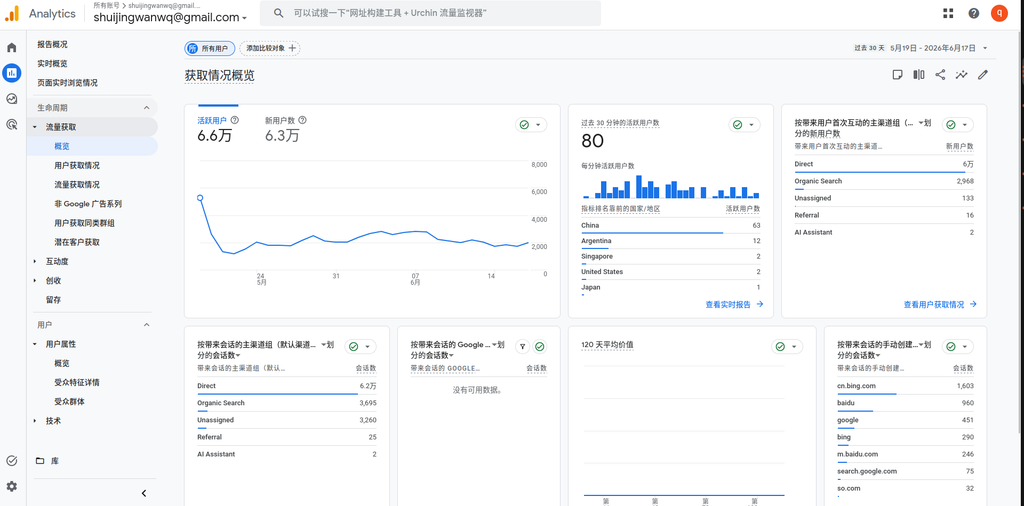1024x506 pixels.
Task: Collapse the 用户 section
Action: pyautogui.click(x=146, y=324)
